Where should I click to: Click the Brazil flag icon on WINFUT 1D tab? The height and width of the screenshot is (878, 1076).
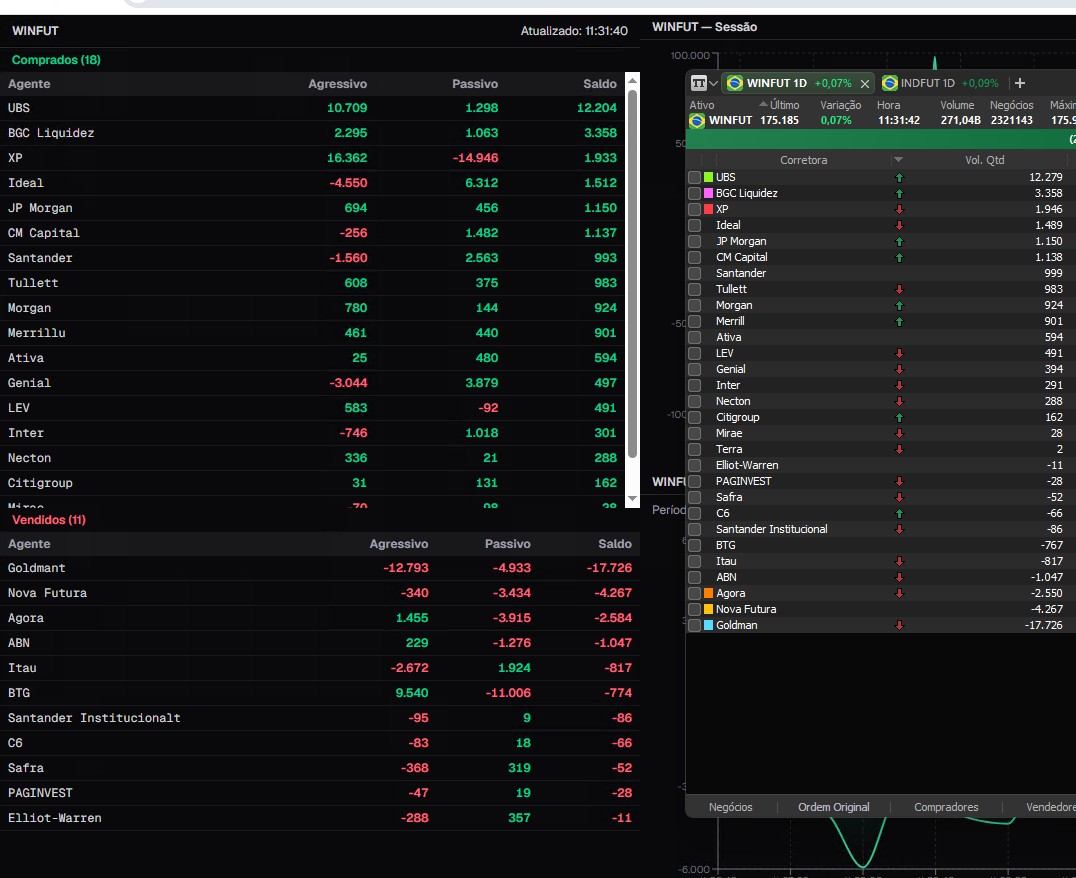coord(735,83)
